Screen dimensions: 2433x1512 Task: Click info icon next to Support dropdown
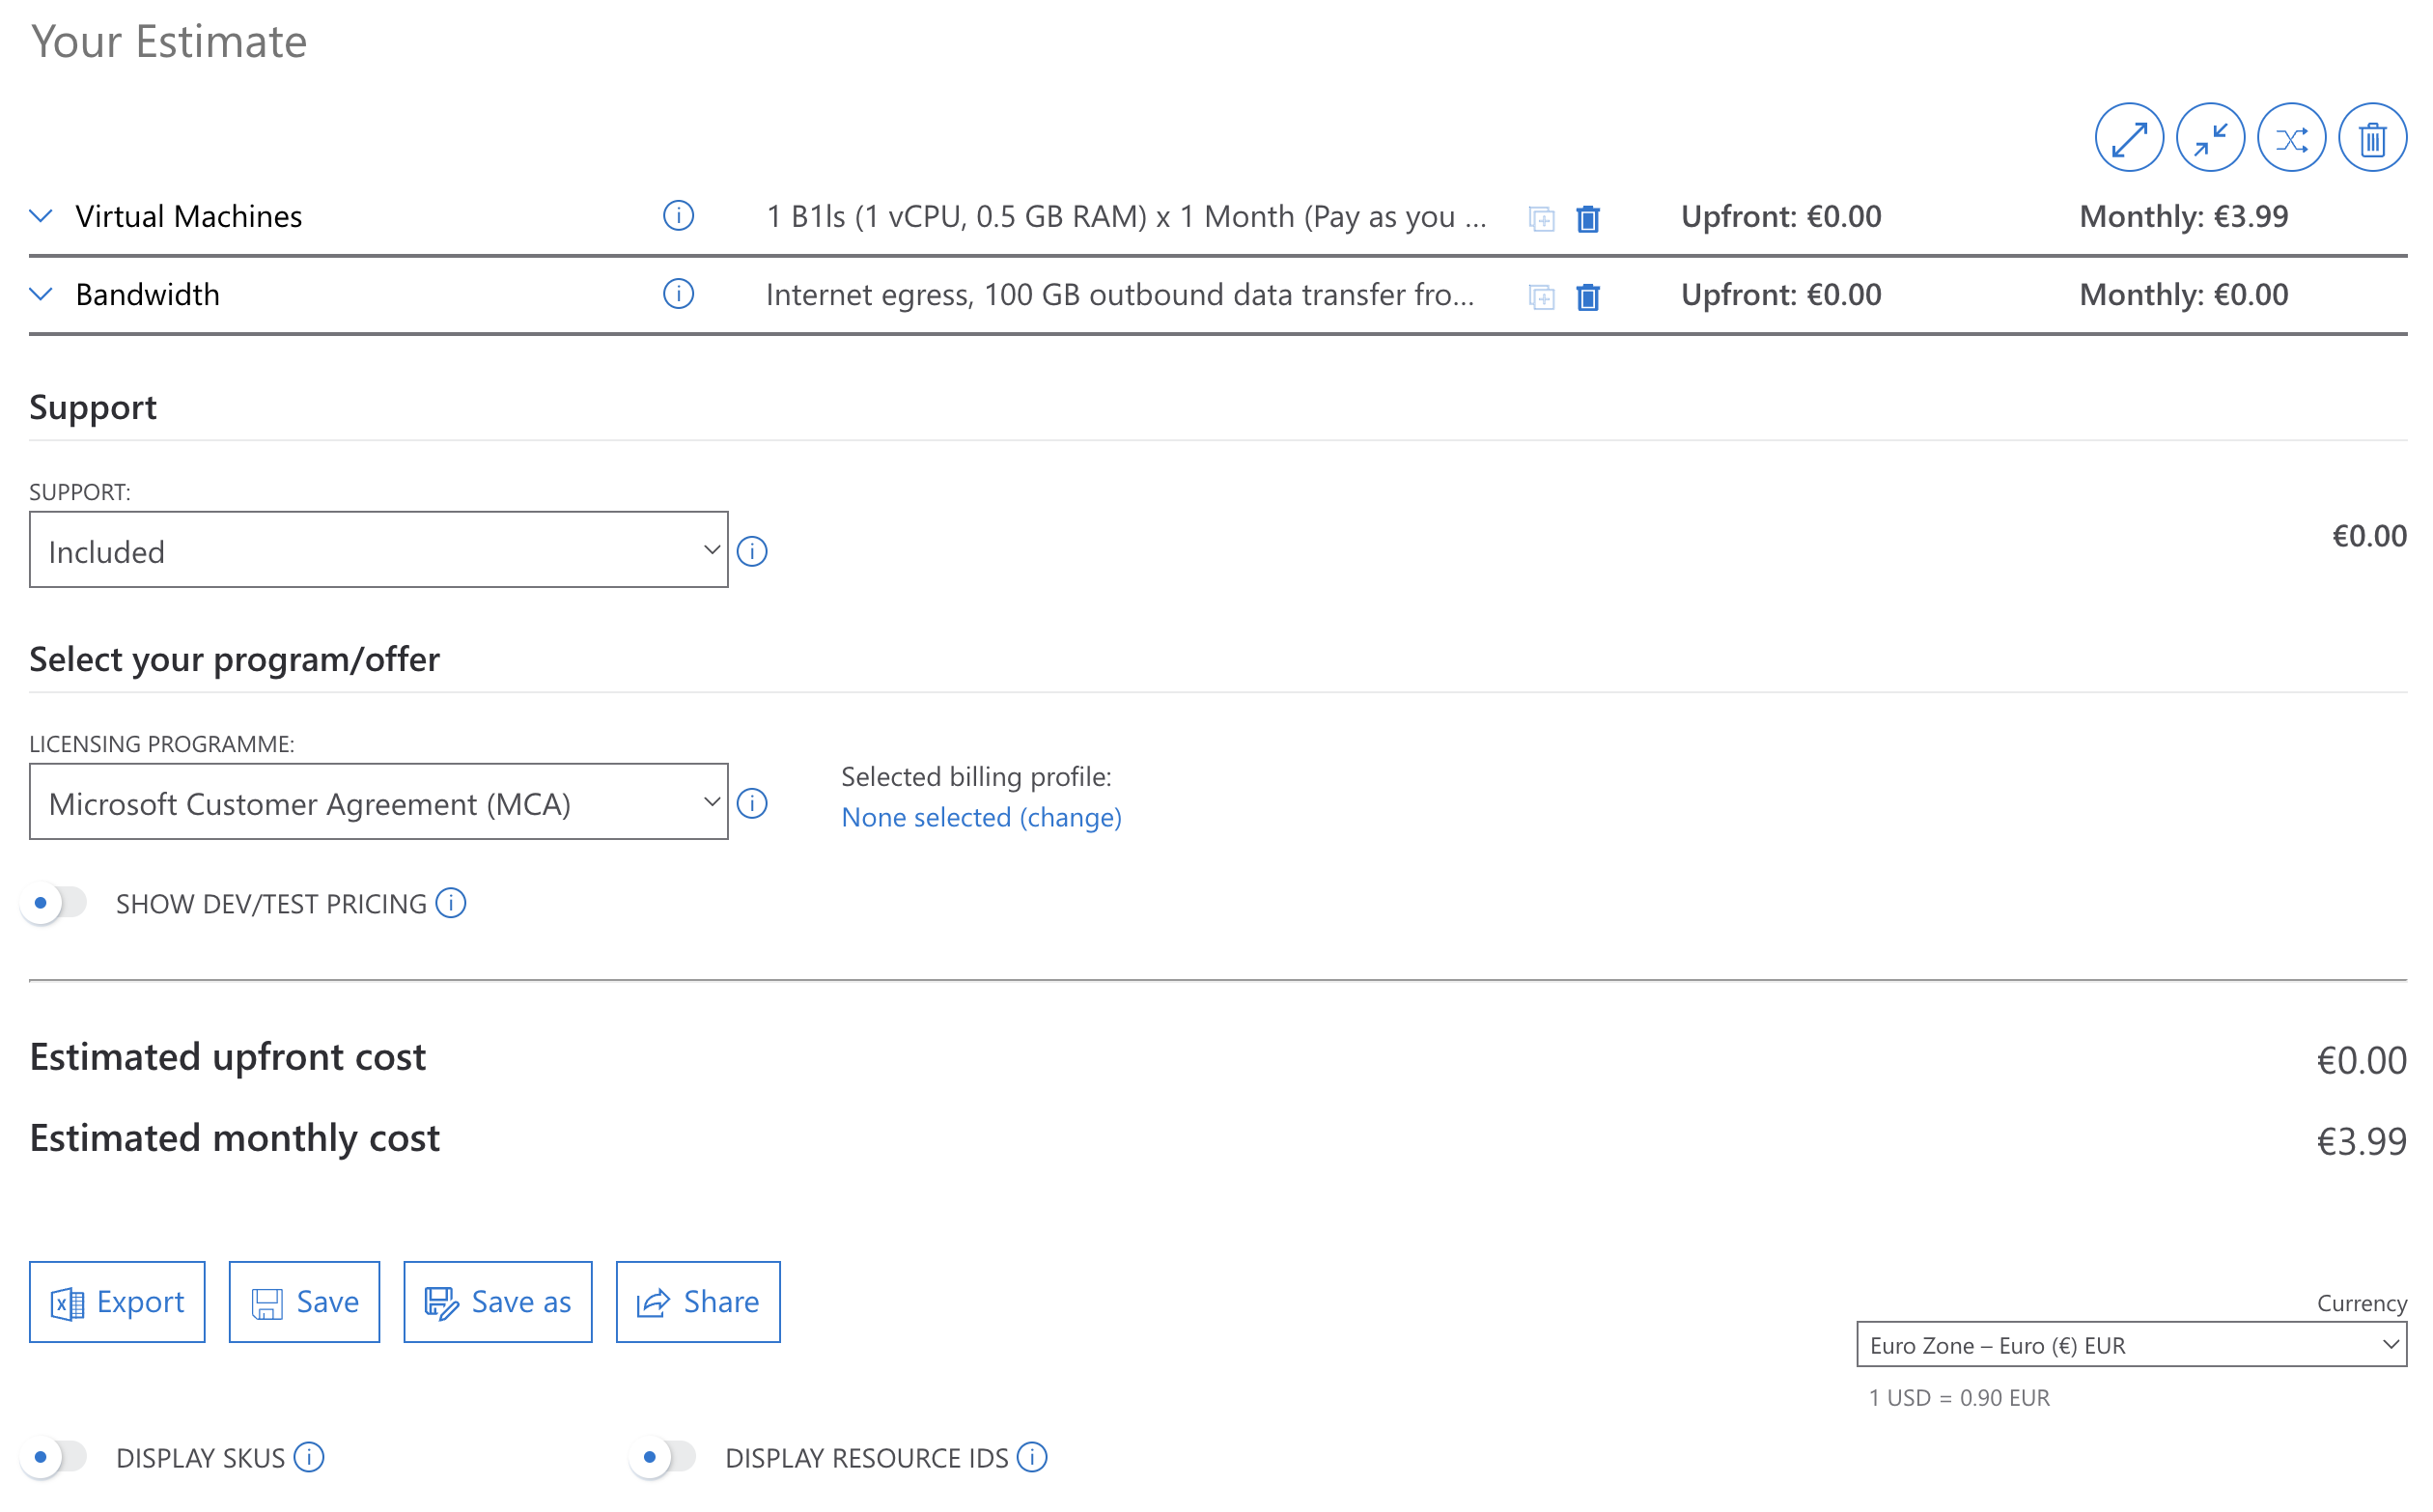click(752, 551)
